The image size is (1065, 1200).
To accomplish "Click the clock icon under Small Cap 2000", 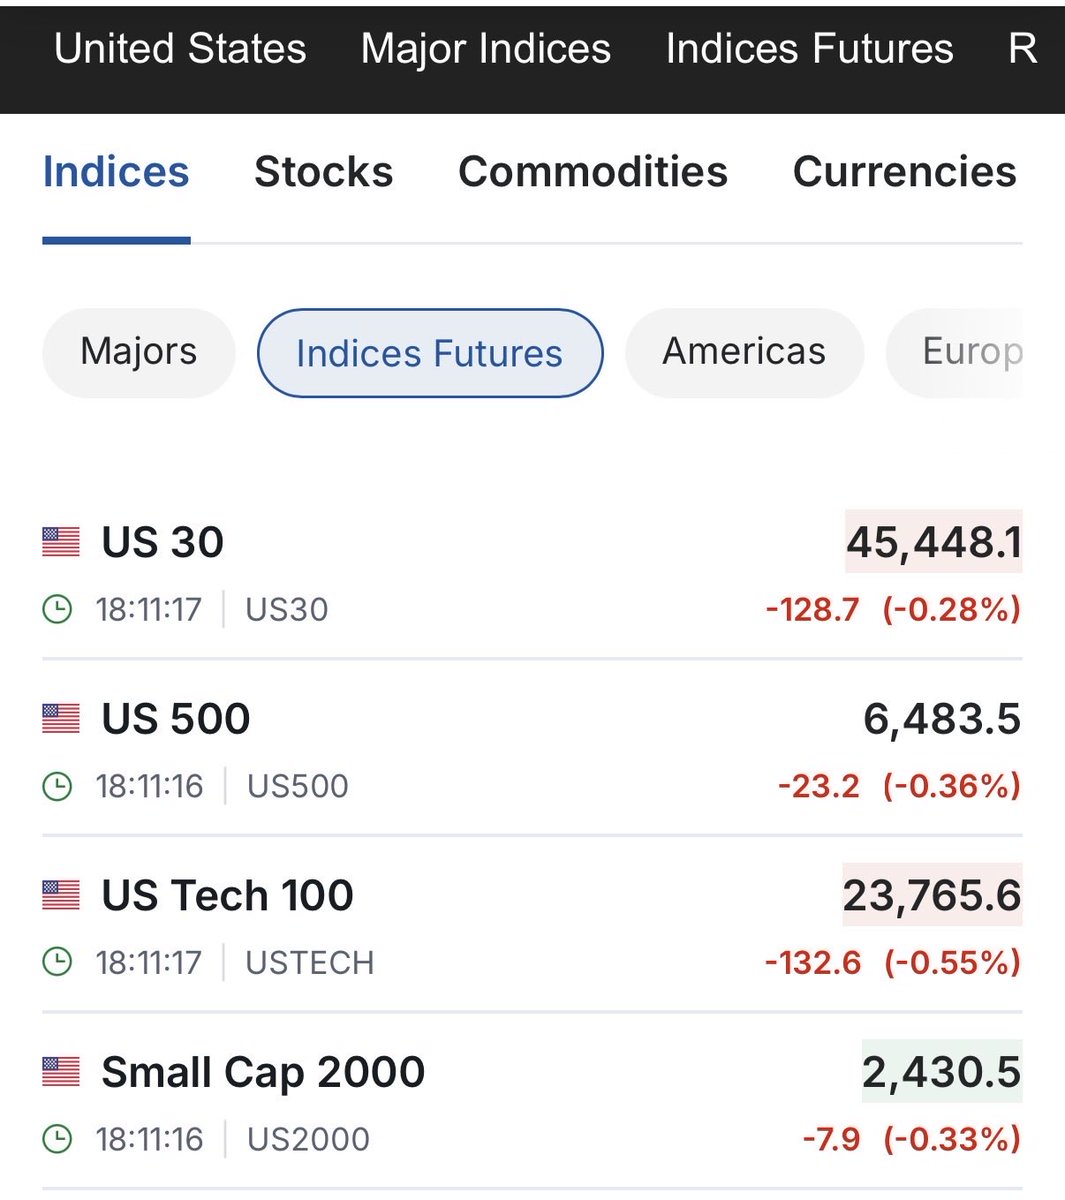I will pyautogui.click(x=58, y=1139).
